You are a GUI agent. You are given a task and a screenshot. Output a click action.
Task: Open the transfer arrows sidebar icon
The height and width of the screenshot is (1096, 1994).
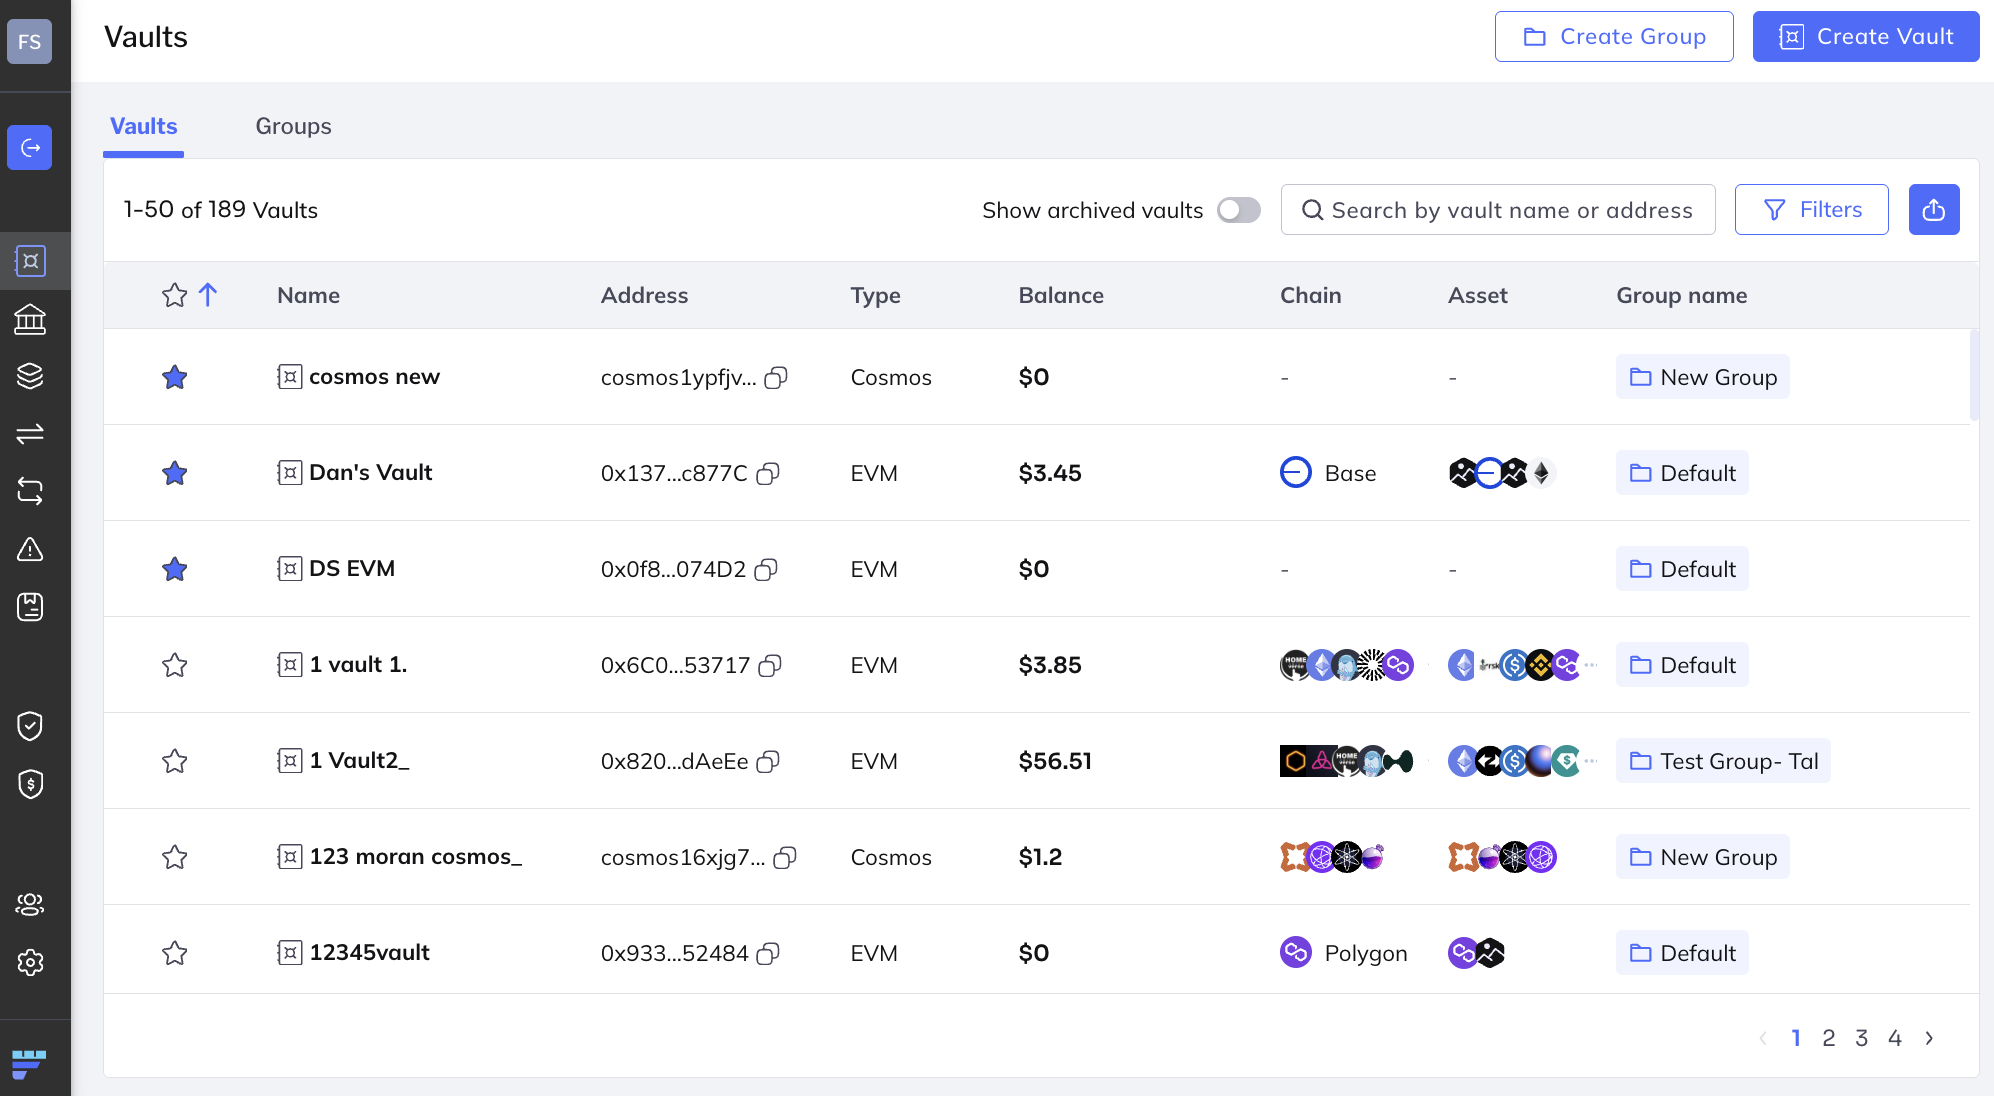(x=30, y=433)
